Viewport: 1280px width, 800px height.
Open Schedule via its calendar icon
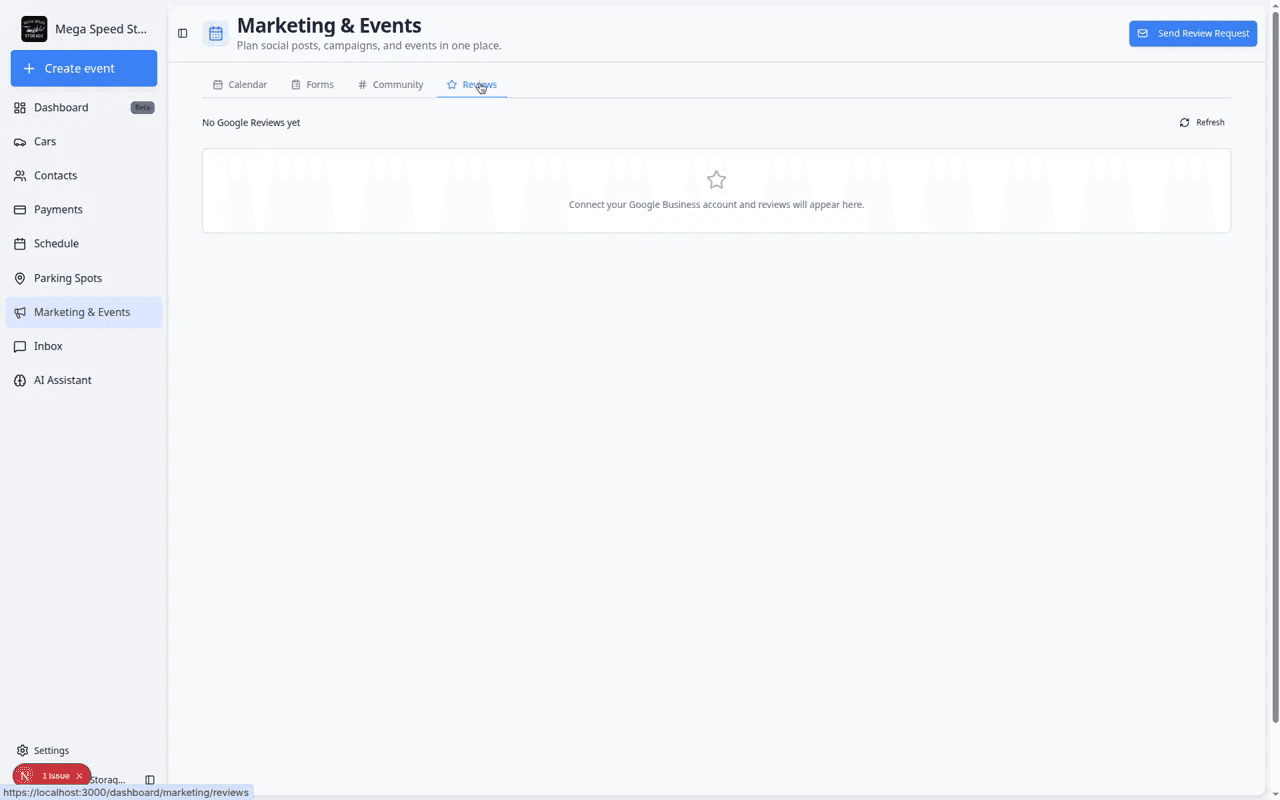[x=20, y=243]
